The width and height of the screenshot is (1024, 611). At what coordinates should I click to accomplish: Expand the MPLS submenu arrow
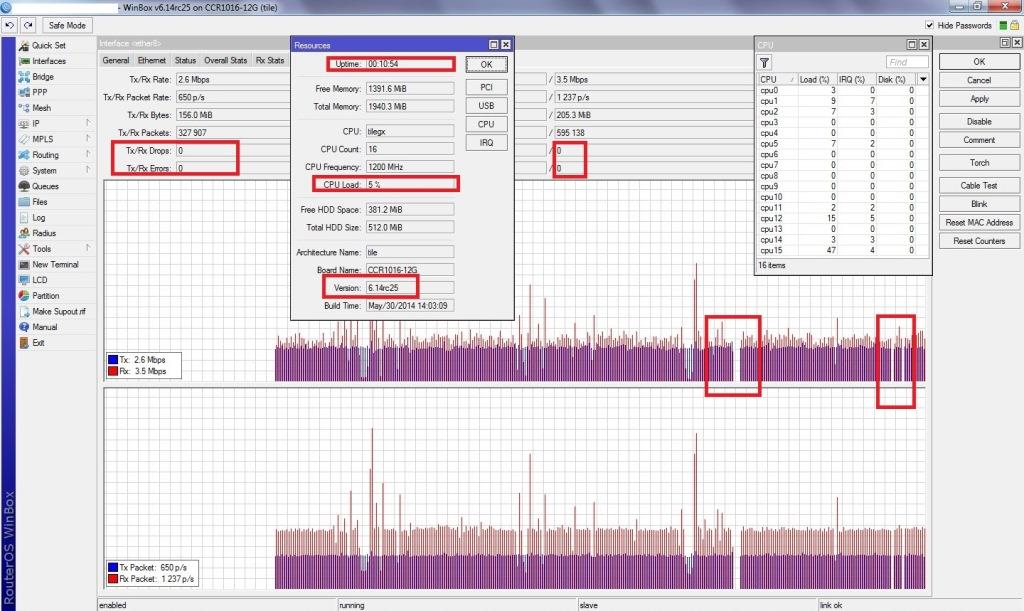[x=88, y=138]
